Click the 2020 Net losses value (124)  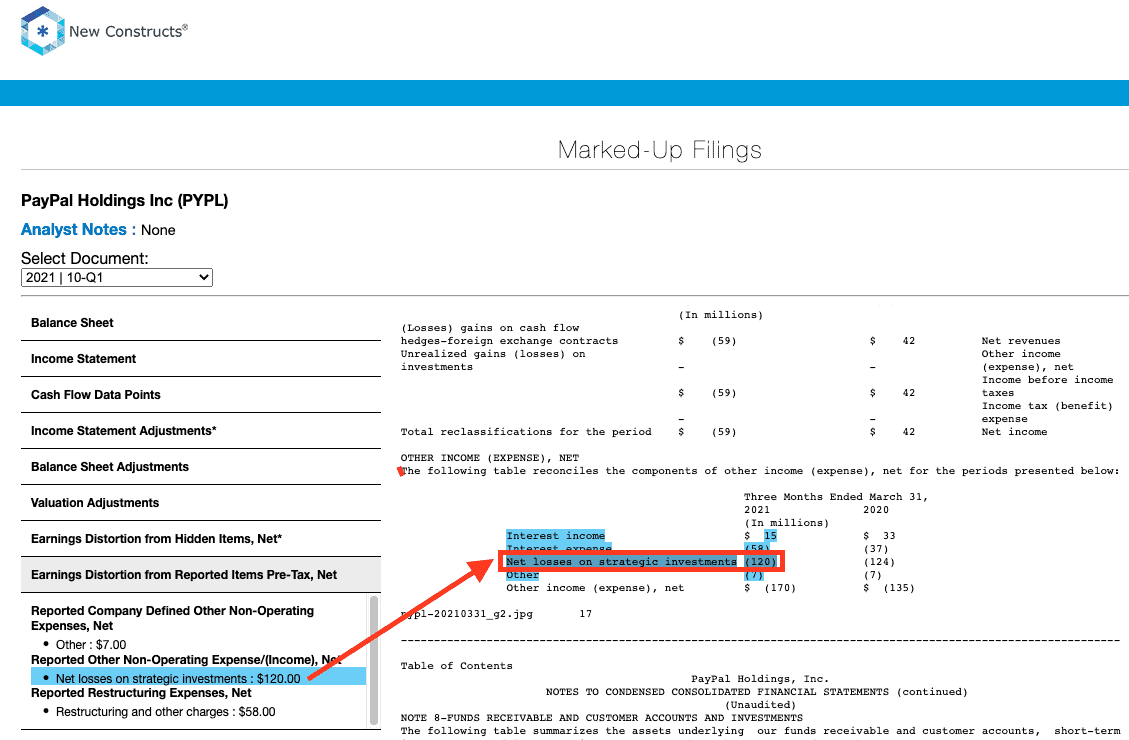pos(879,561)
